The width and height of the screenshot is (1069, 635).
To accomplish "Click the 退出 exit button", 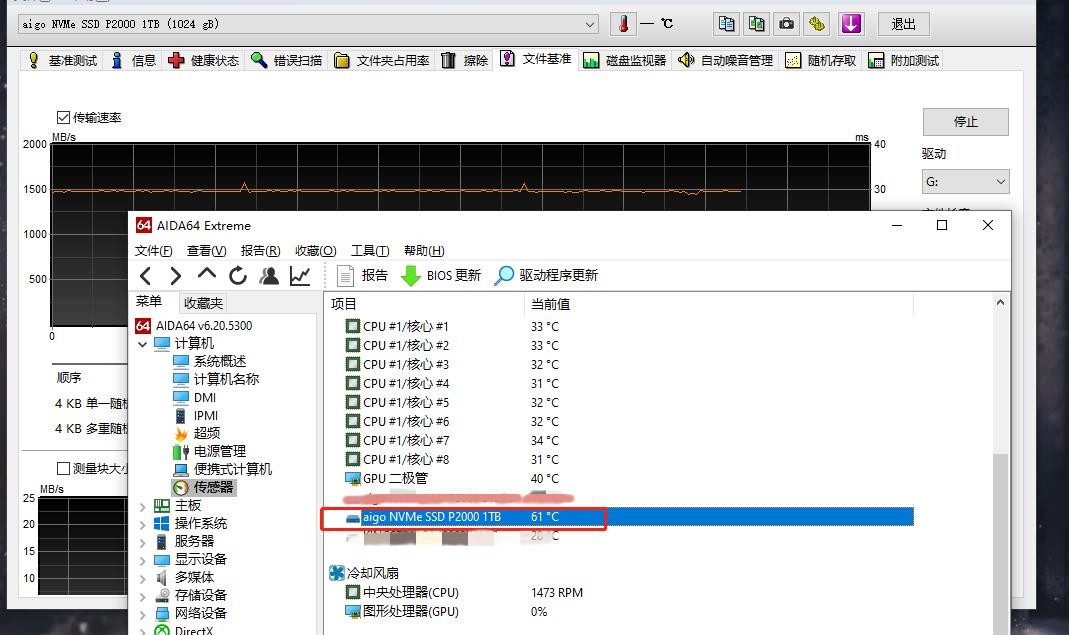I will point(903,23).
